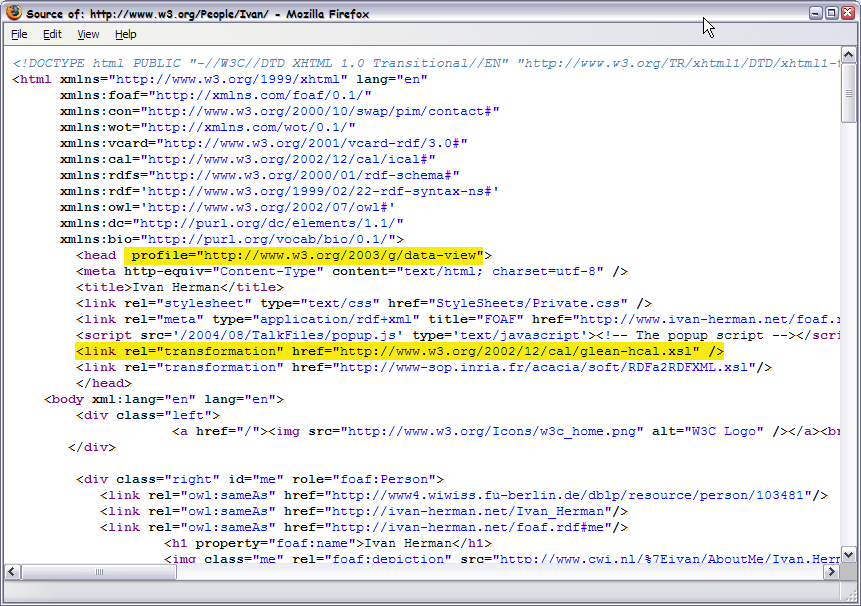Click the Firefox icon in the title bar
Screen dimensions: 861x606
[x=13, y=13]
